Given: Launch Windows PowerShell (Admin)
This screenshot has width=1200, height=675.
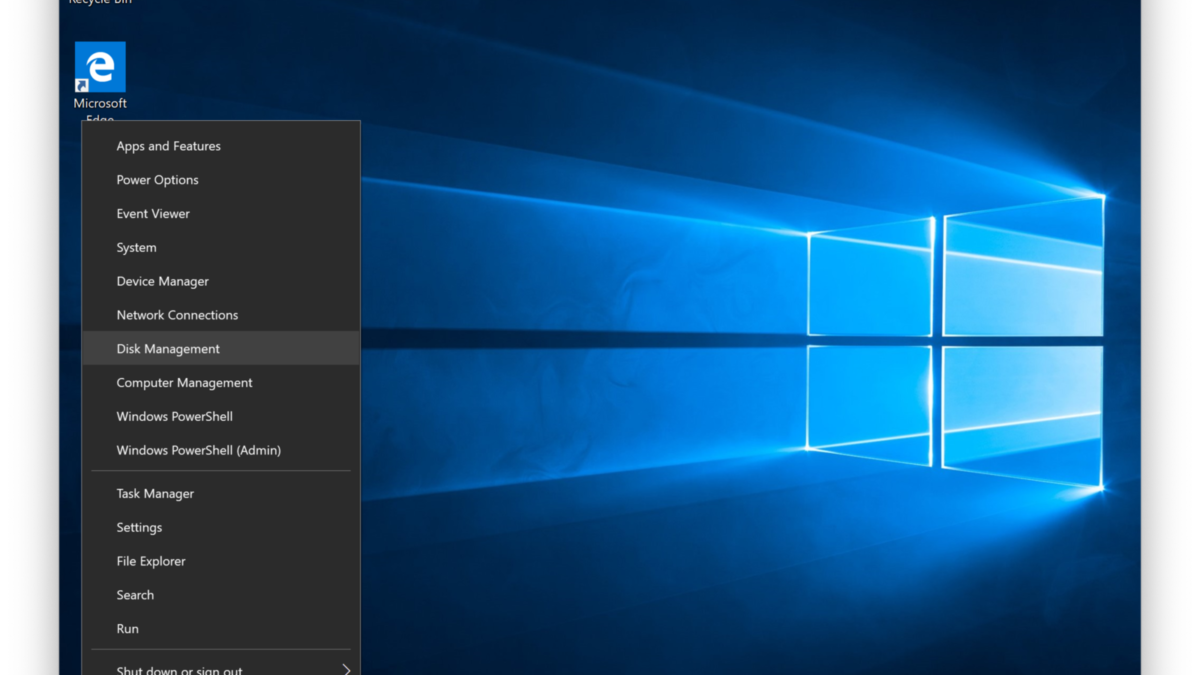Looking at the screenshot, I should pos(198,451).
